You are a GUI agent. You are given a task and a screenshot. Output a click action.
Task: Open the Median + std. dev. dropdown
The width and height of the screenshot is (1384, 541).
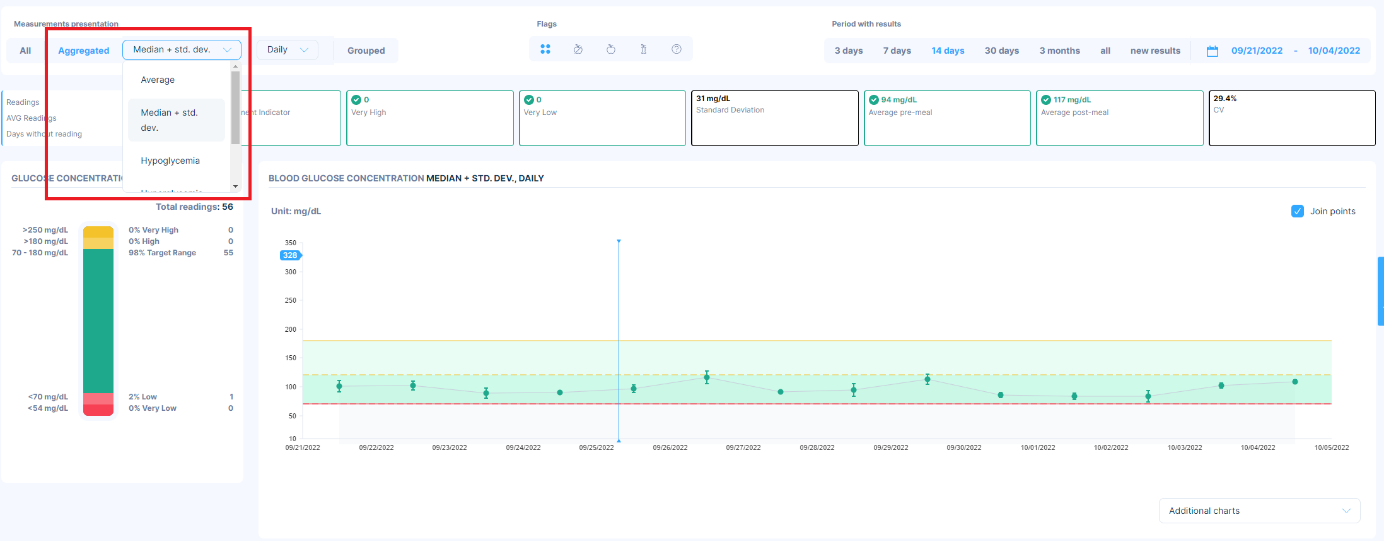point(182,50)
